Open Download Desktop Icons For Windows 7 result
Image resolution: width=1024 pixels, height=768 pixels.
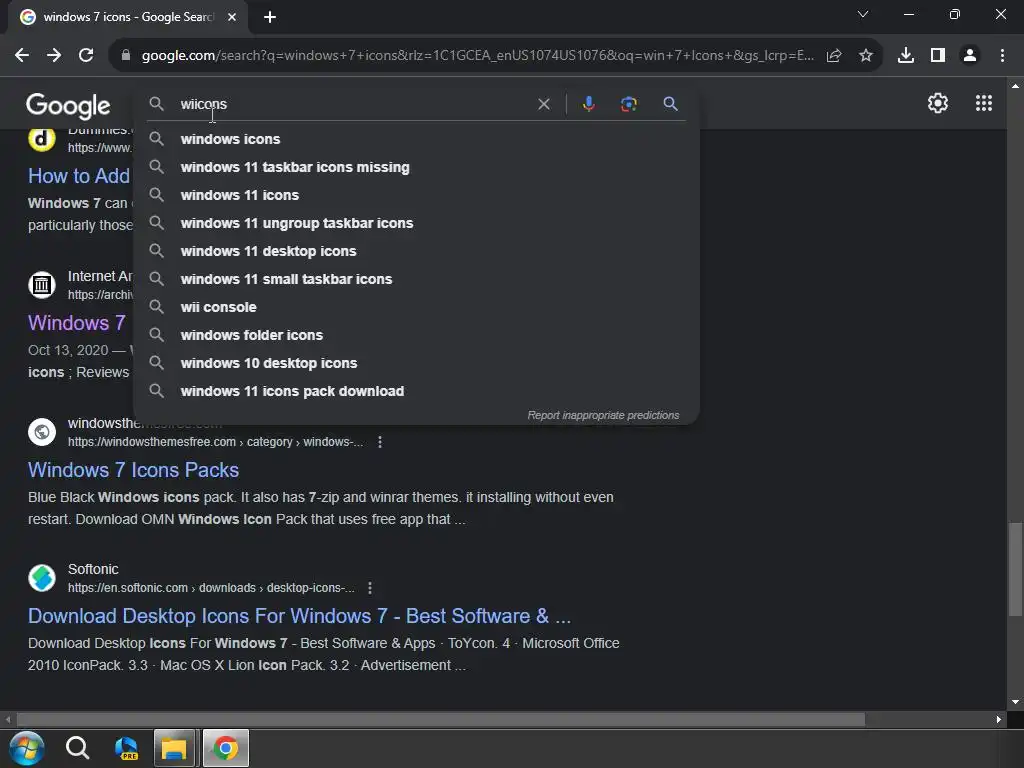click(x=299, y=616)
